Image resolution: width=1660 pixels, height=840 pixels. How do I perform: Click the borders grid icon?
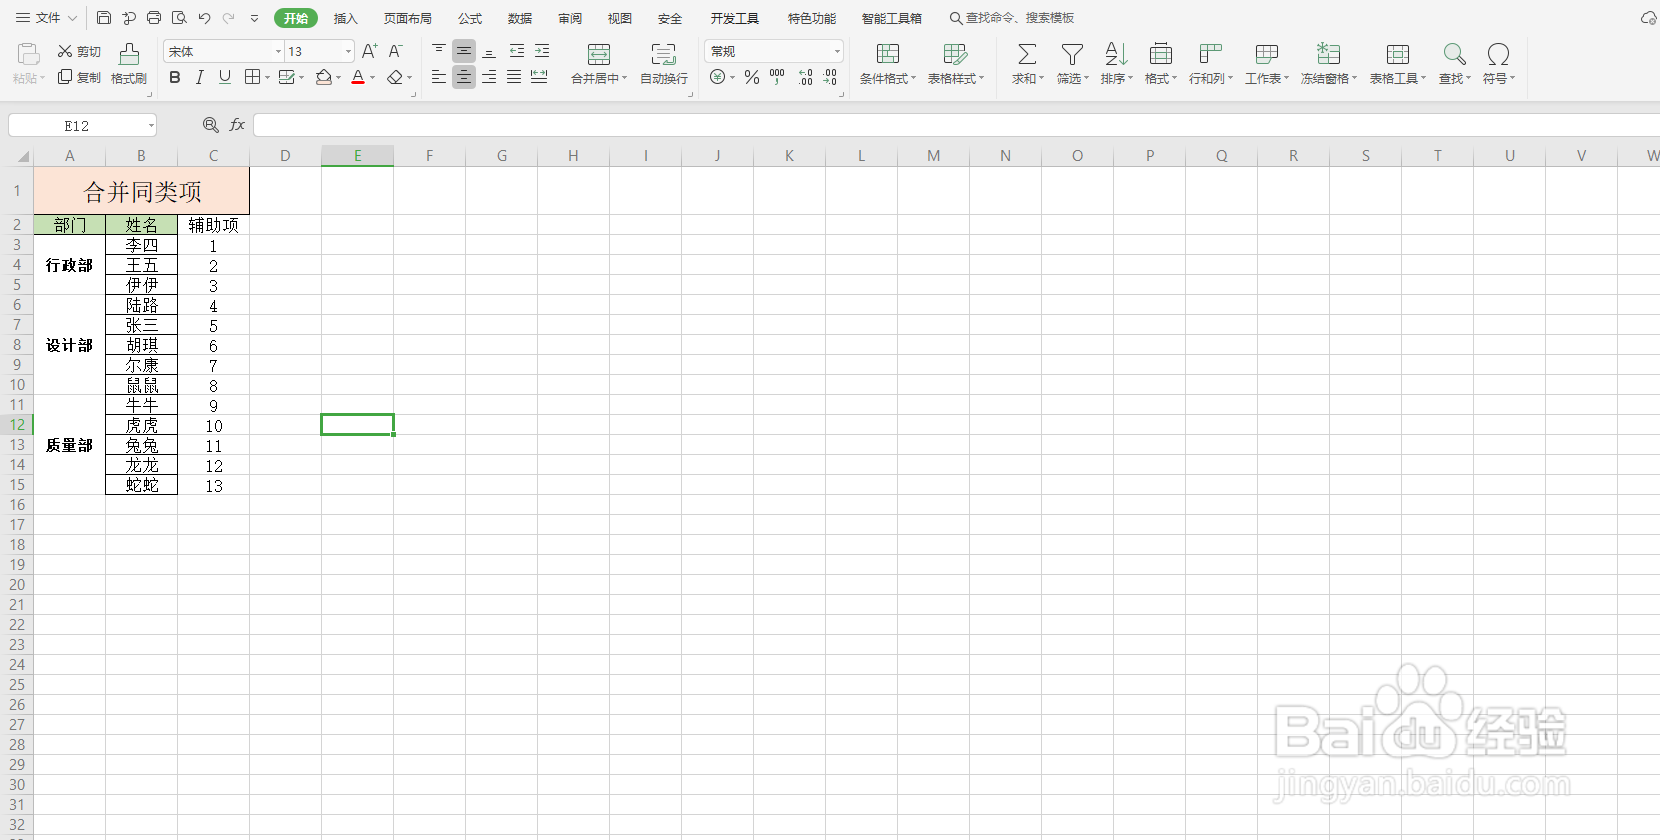point(253,77)
